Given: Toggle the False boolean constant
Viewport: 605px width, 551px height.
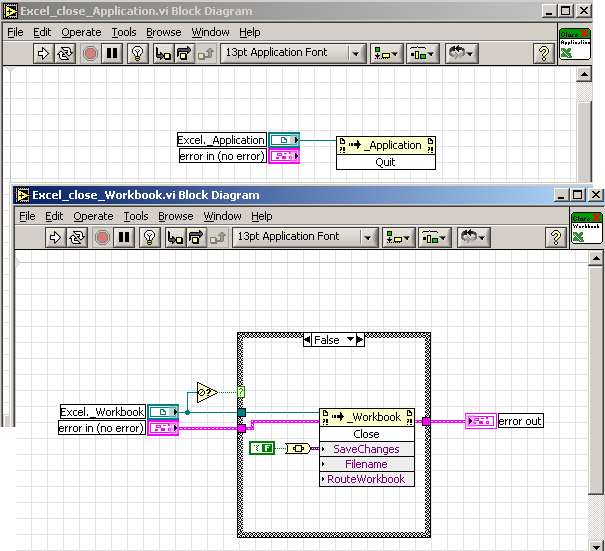Looking at the screenshot, I should [x=262, y=448].
